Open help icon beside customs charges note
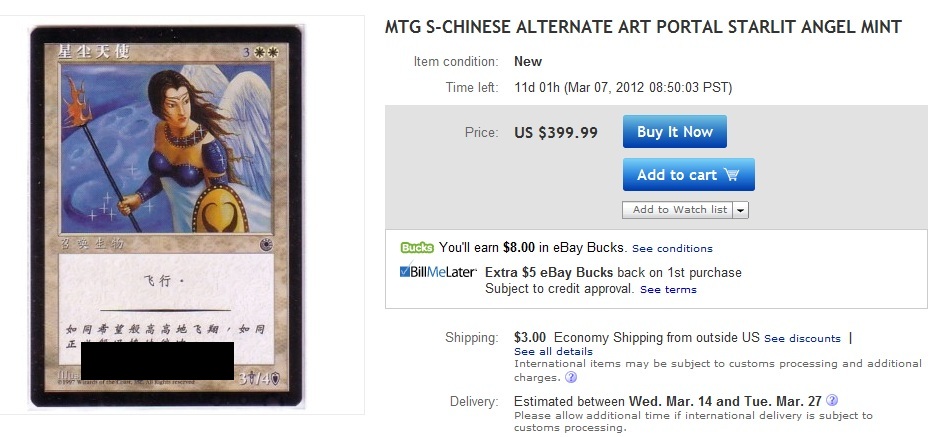943x437 pixels. (x=571, y=378)
